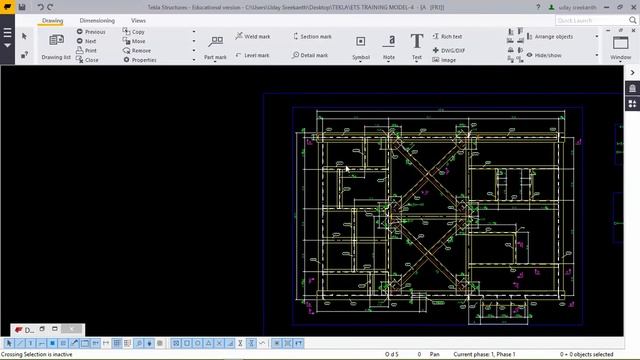Add Text with large T icon
Viewport: 640px width, 360px height.
tap(417, 47)
